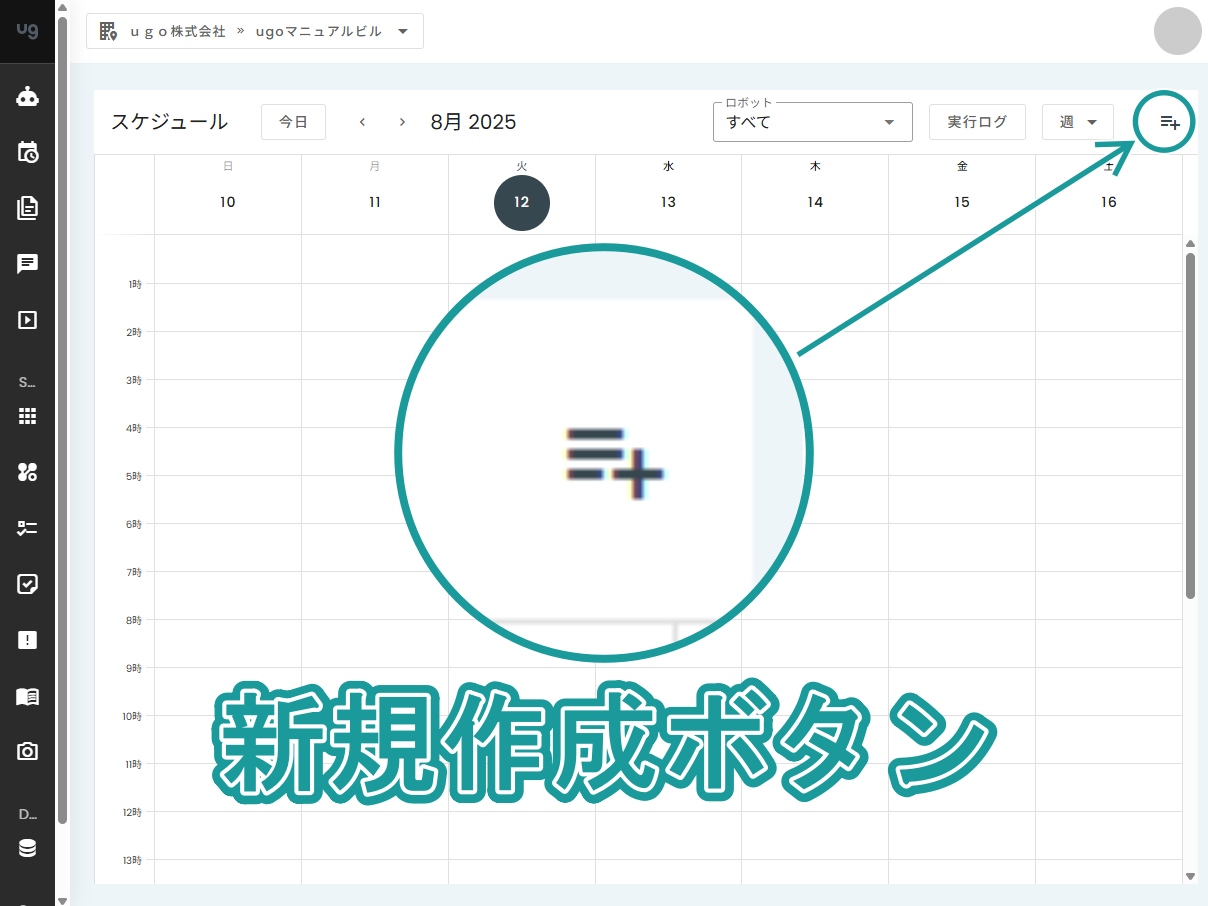1208x906 pixels.
Task: Open the ロボット すべて dropdown
Action: (x=812, y=122)
